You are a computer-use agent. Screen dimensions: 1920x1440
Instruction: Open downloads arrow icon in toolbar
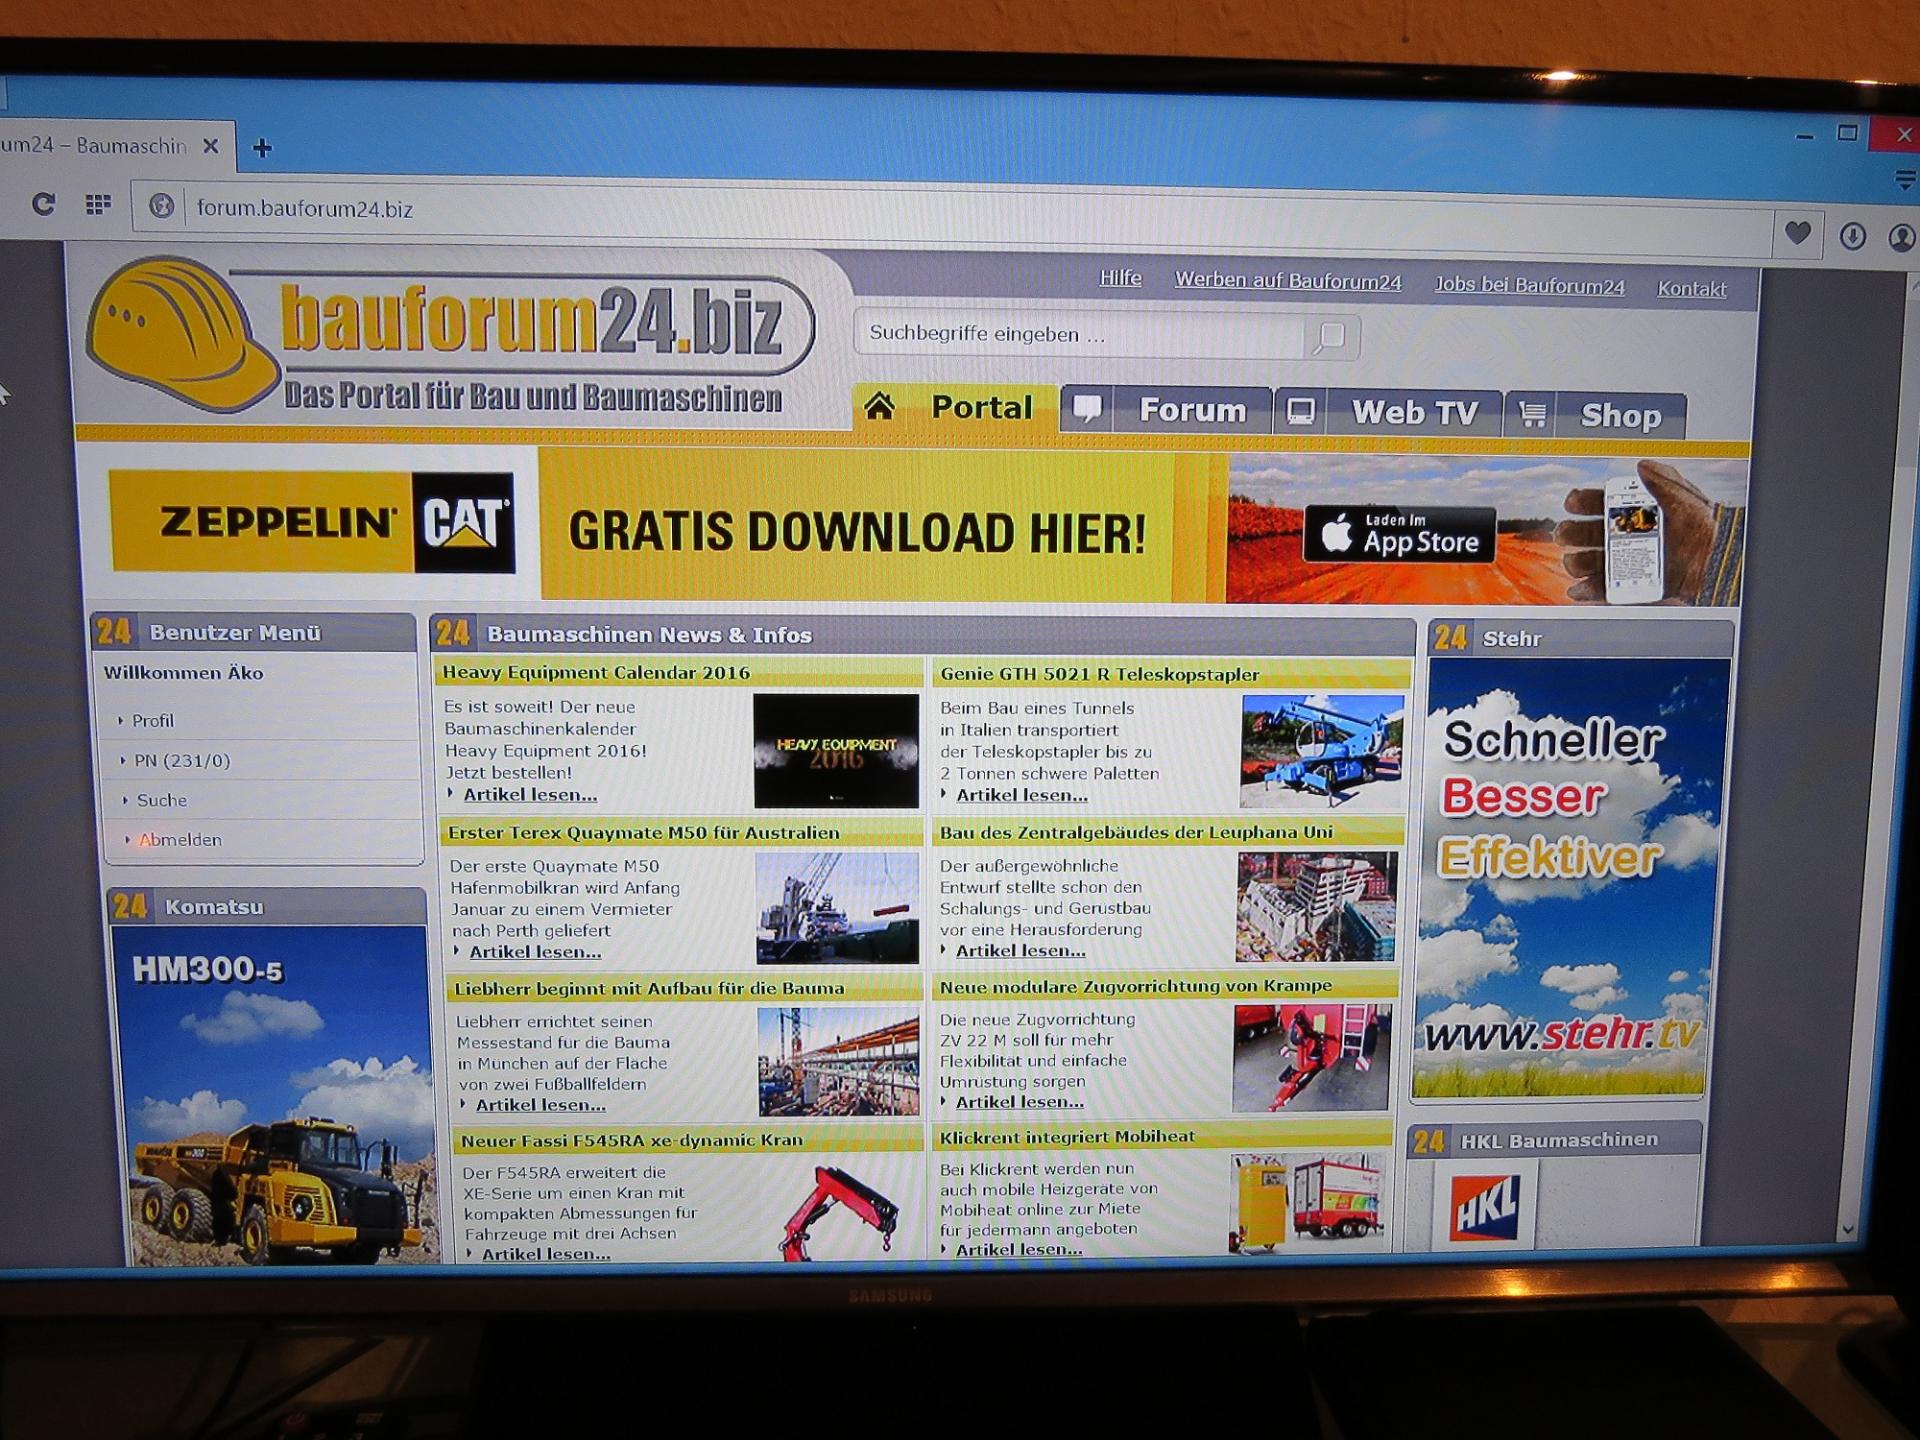pyautogui.click(x=1852, y=236)
